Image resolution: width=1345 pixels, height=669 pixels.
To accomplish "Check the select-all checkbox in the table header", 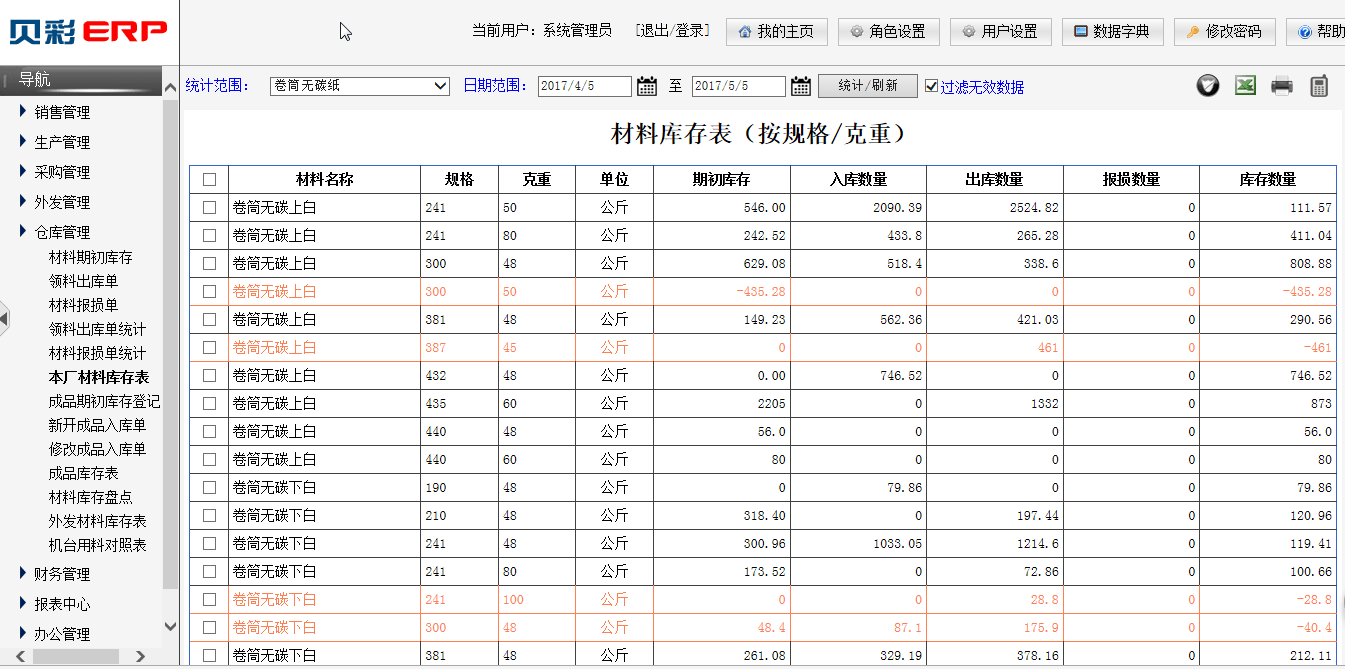I will 209,180.
